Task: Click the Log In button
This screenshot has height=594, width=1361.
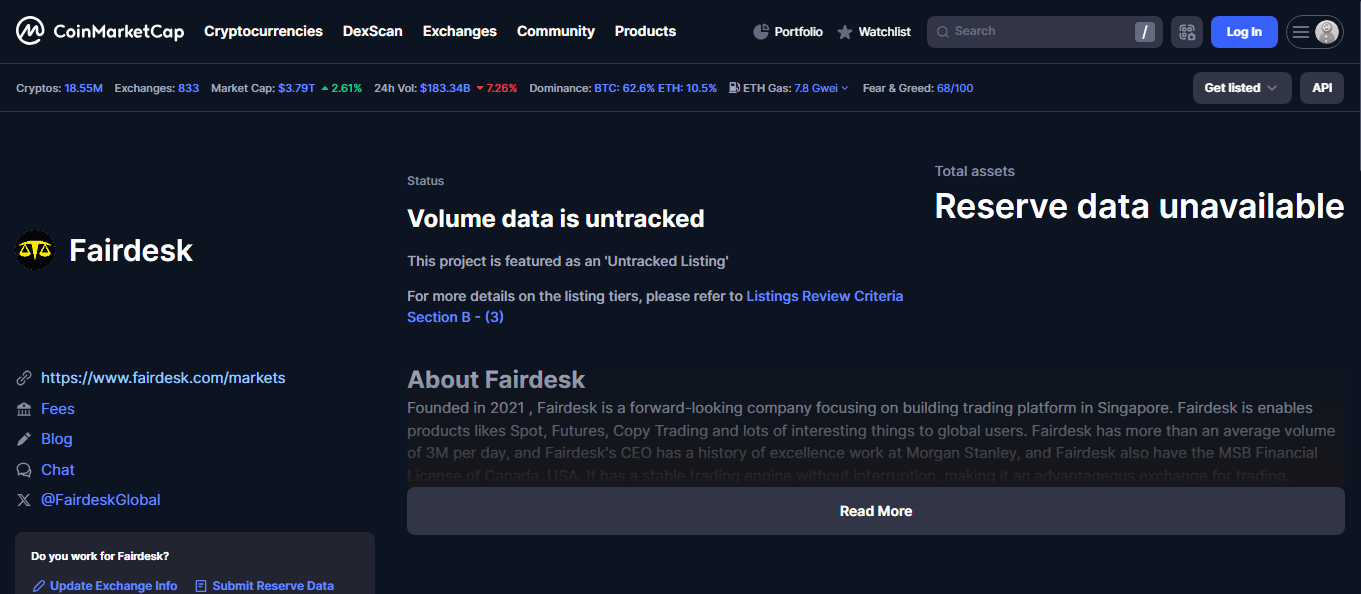Action: point(1243,32)
